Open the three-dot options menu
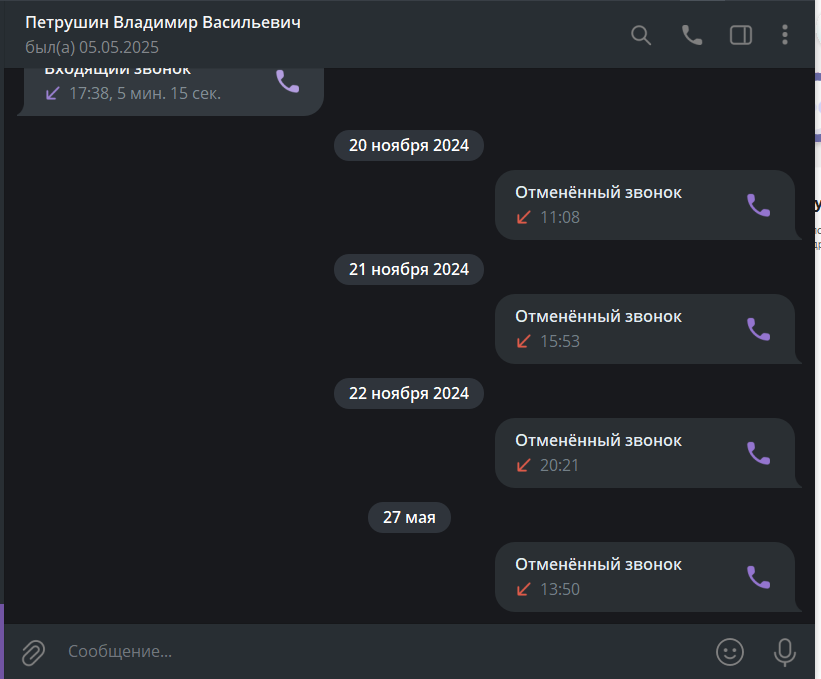 784,35
